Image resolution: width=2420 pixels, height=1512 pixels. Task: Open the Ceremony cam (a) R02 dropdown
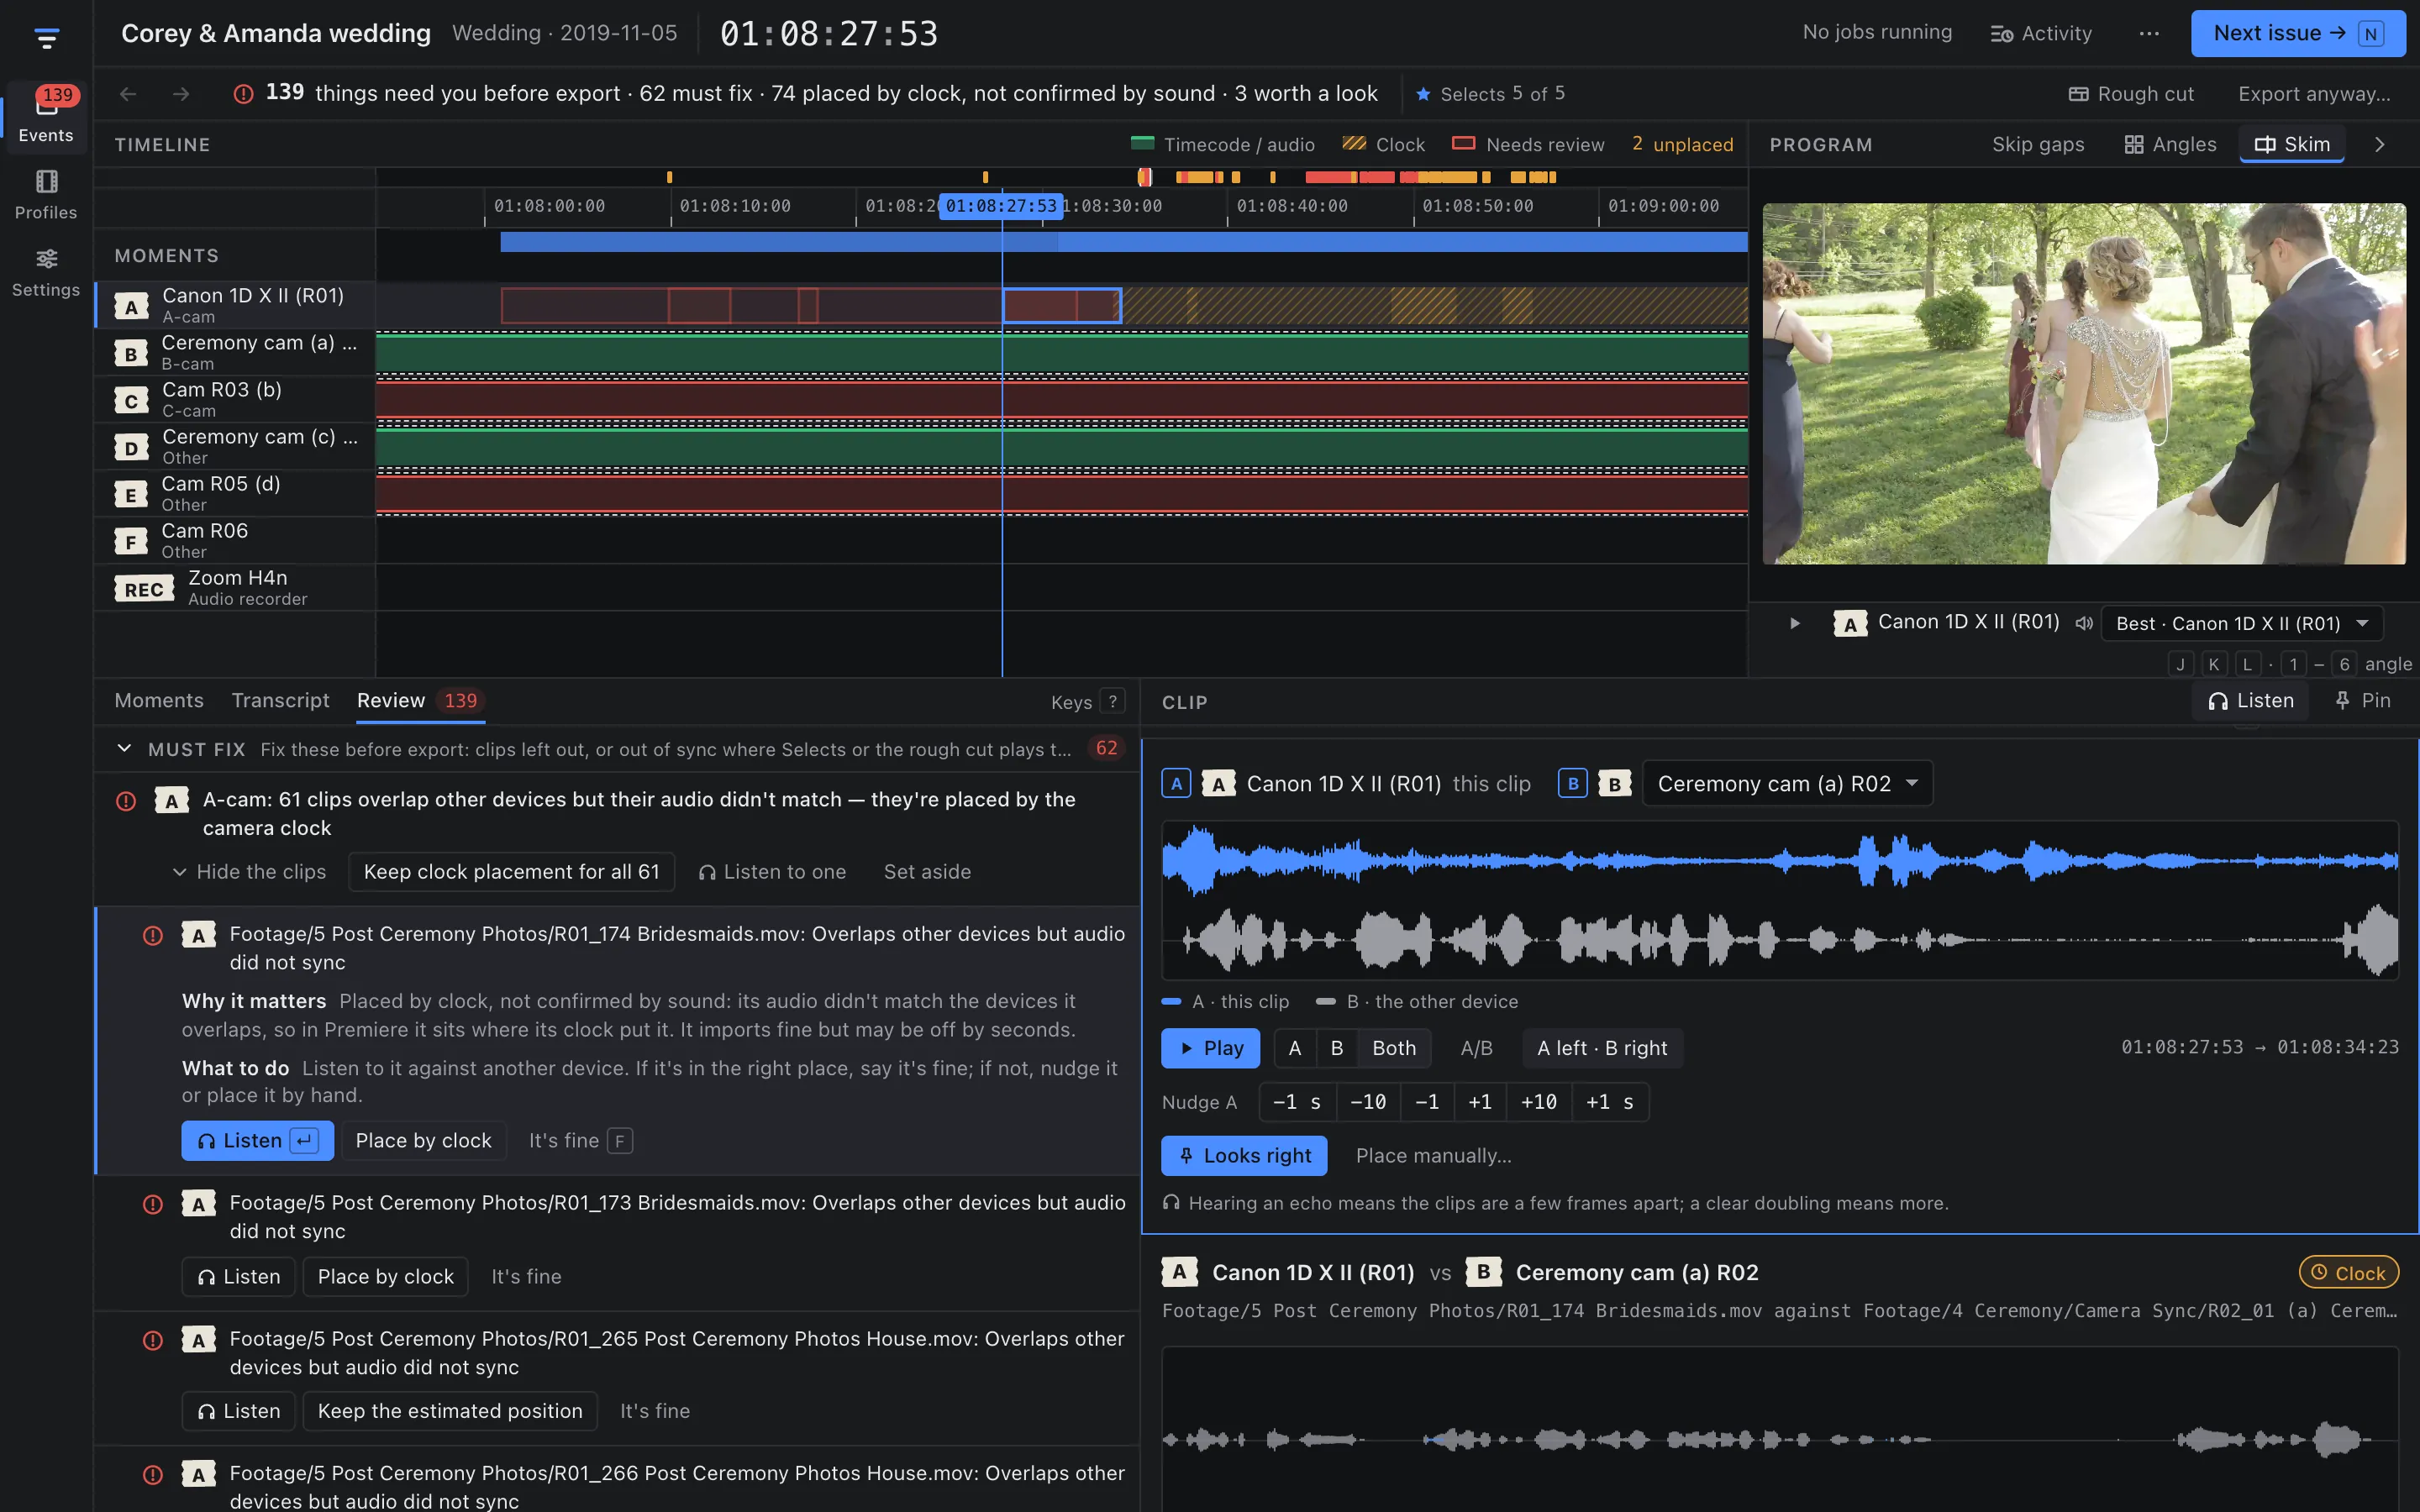(1787, 784)
